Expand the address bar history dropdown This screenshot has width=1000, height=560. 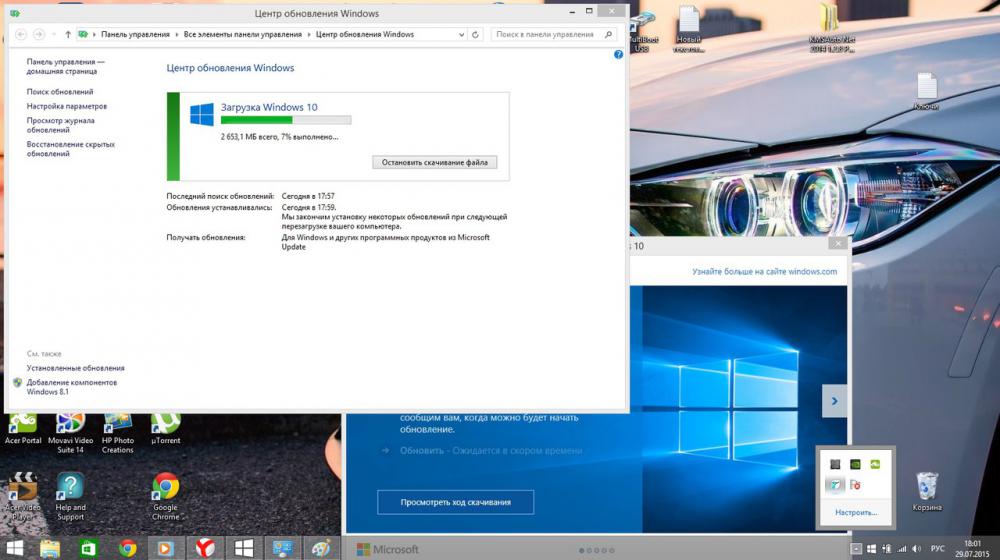[x=461, y=34]
